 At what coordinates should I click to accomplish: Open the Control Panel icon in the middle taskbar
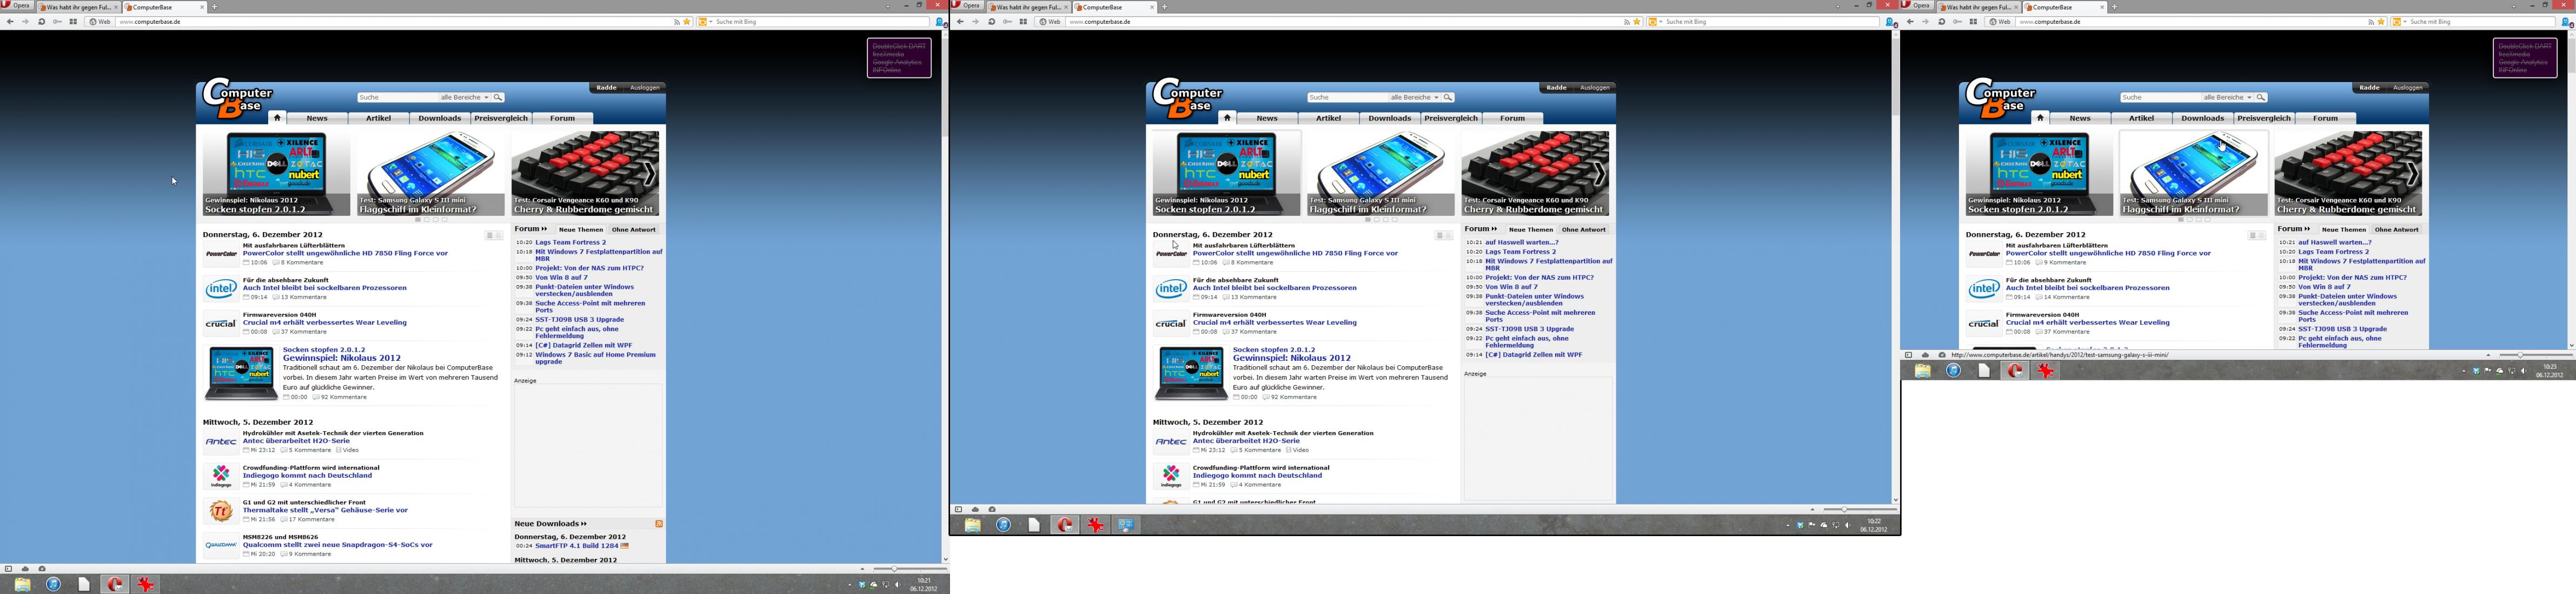(x=1126, y=525)
